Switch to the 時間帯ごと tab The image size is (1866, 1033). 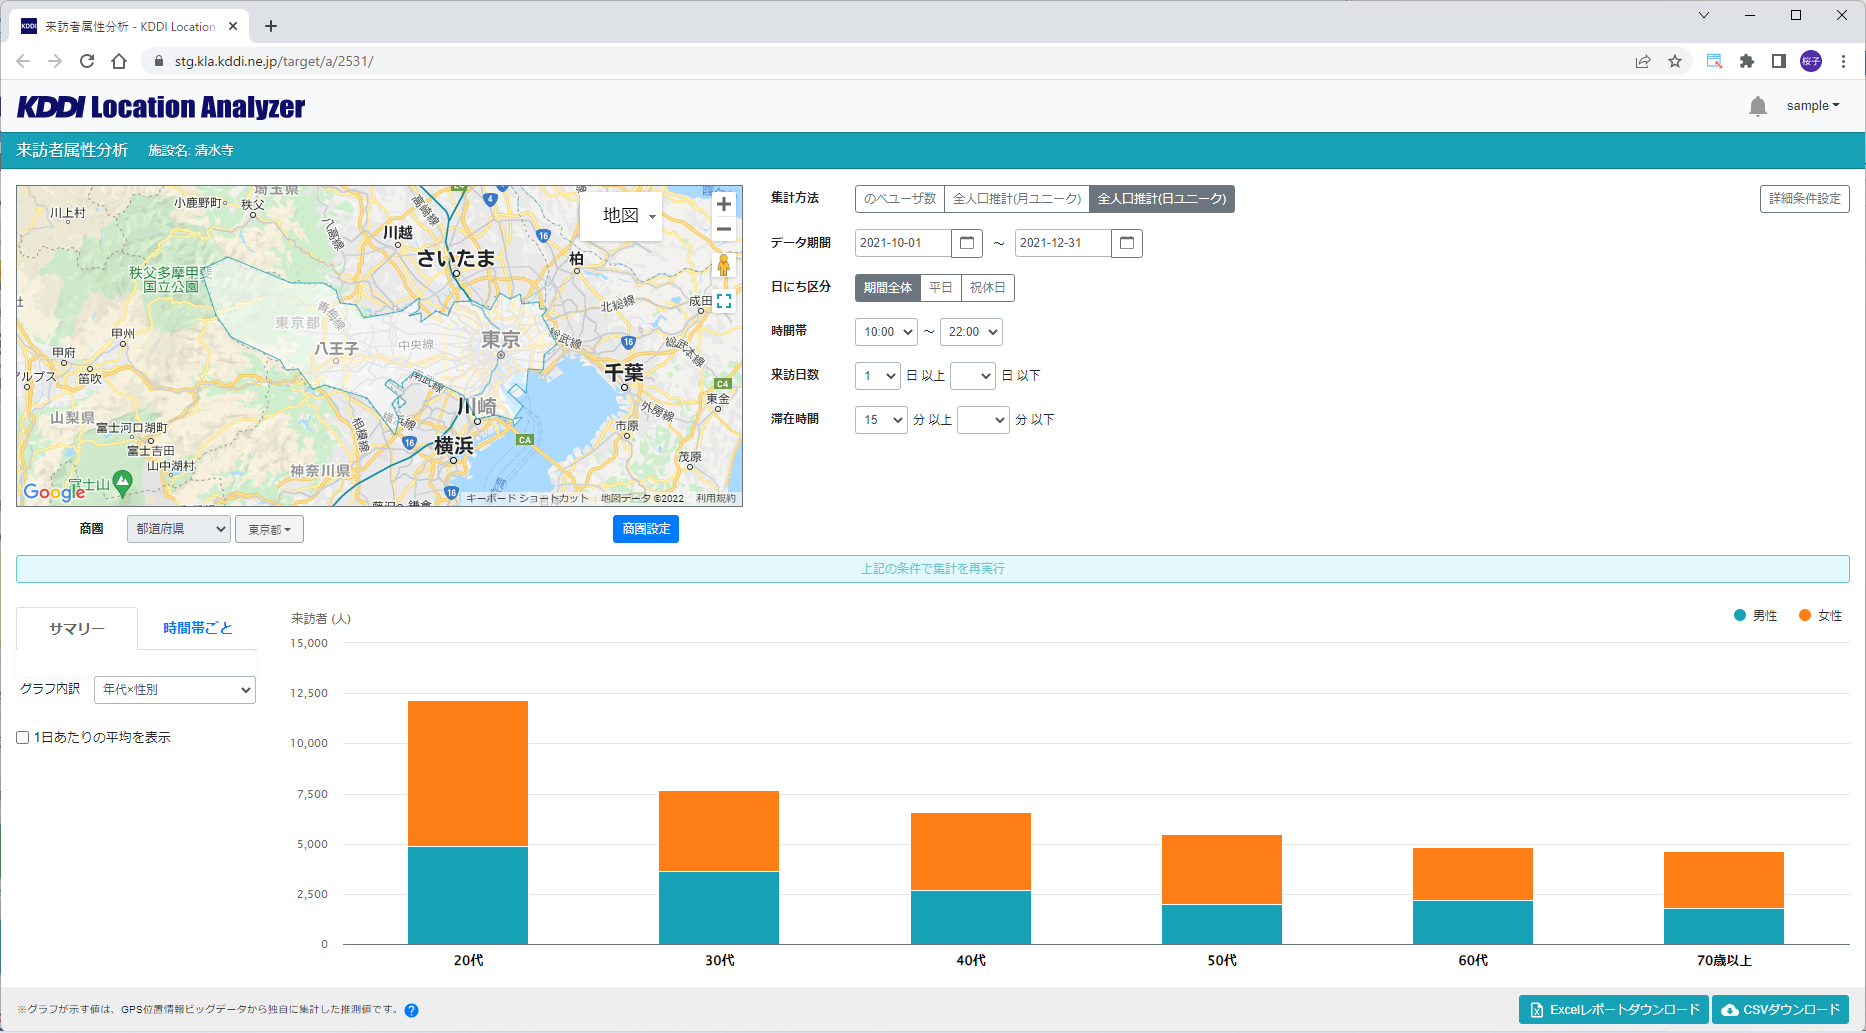(197, 628)
